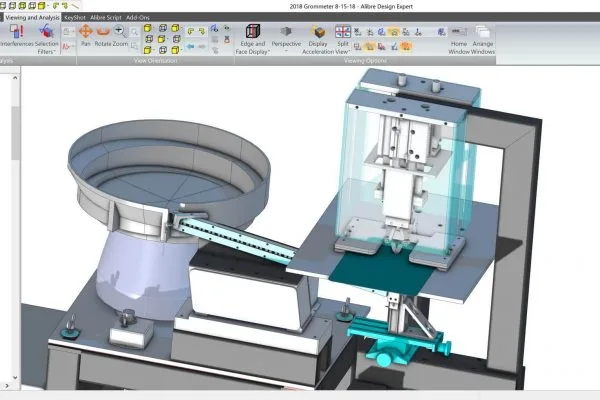
Task: Click the View Orientation group label
Action: (155, 60)
